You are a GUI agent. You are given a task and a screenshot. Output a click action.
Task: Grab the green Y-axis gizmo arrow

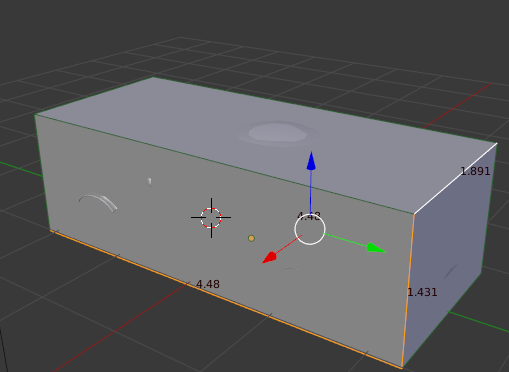[376, 248]
